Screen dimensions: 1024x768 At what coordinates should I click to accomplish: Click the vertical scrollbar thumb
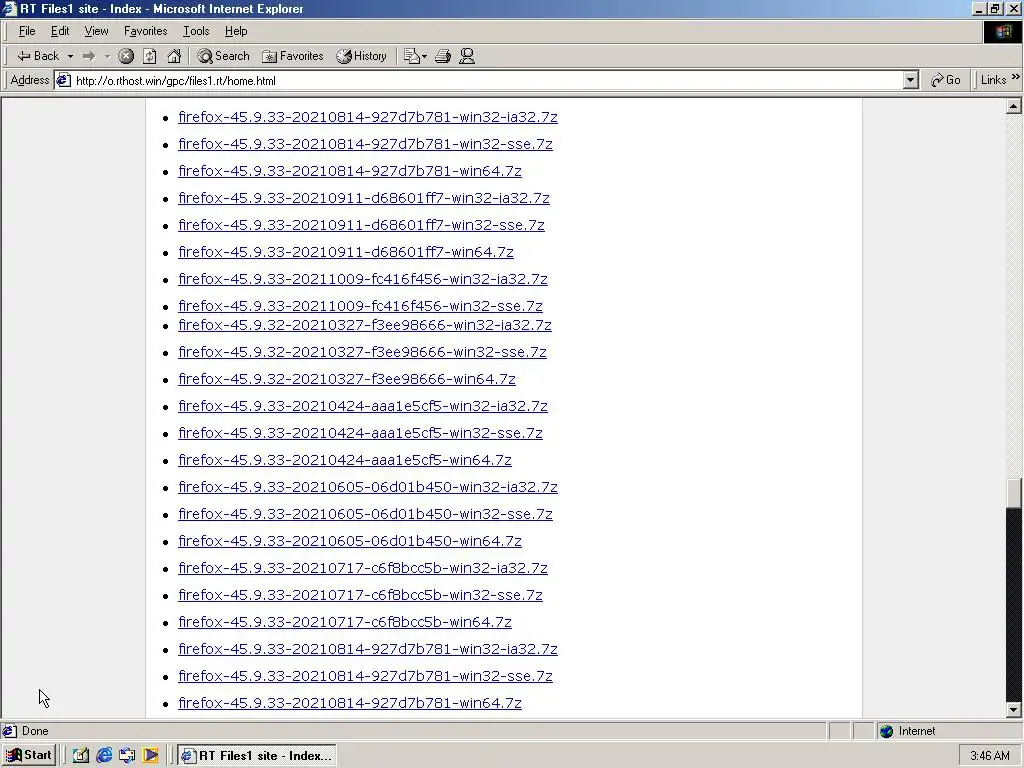(1014, 493)
